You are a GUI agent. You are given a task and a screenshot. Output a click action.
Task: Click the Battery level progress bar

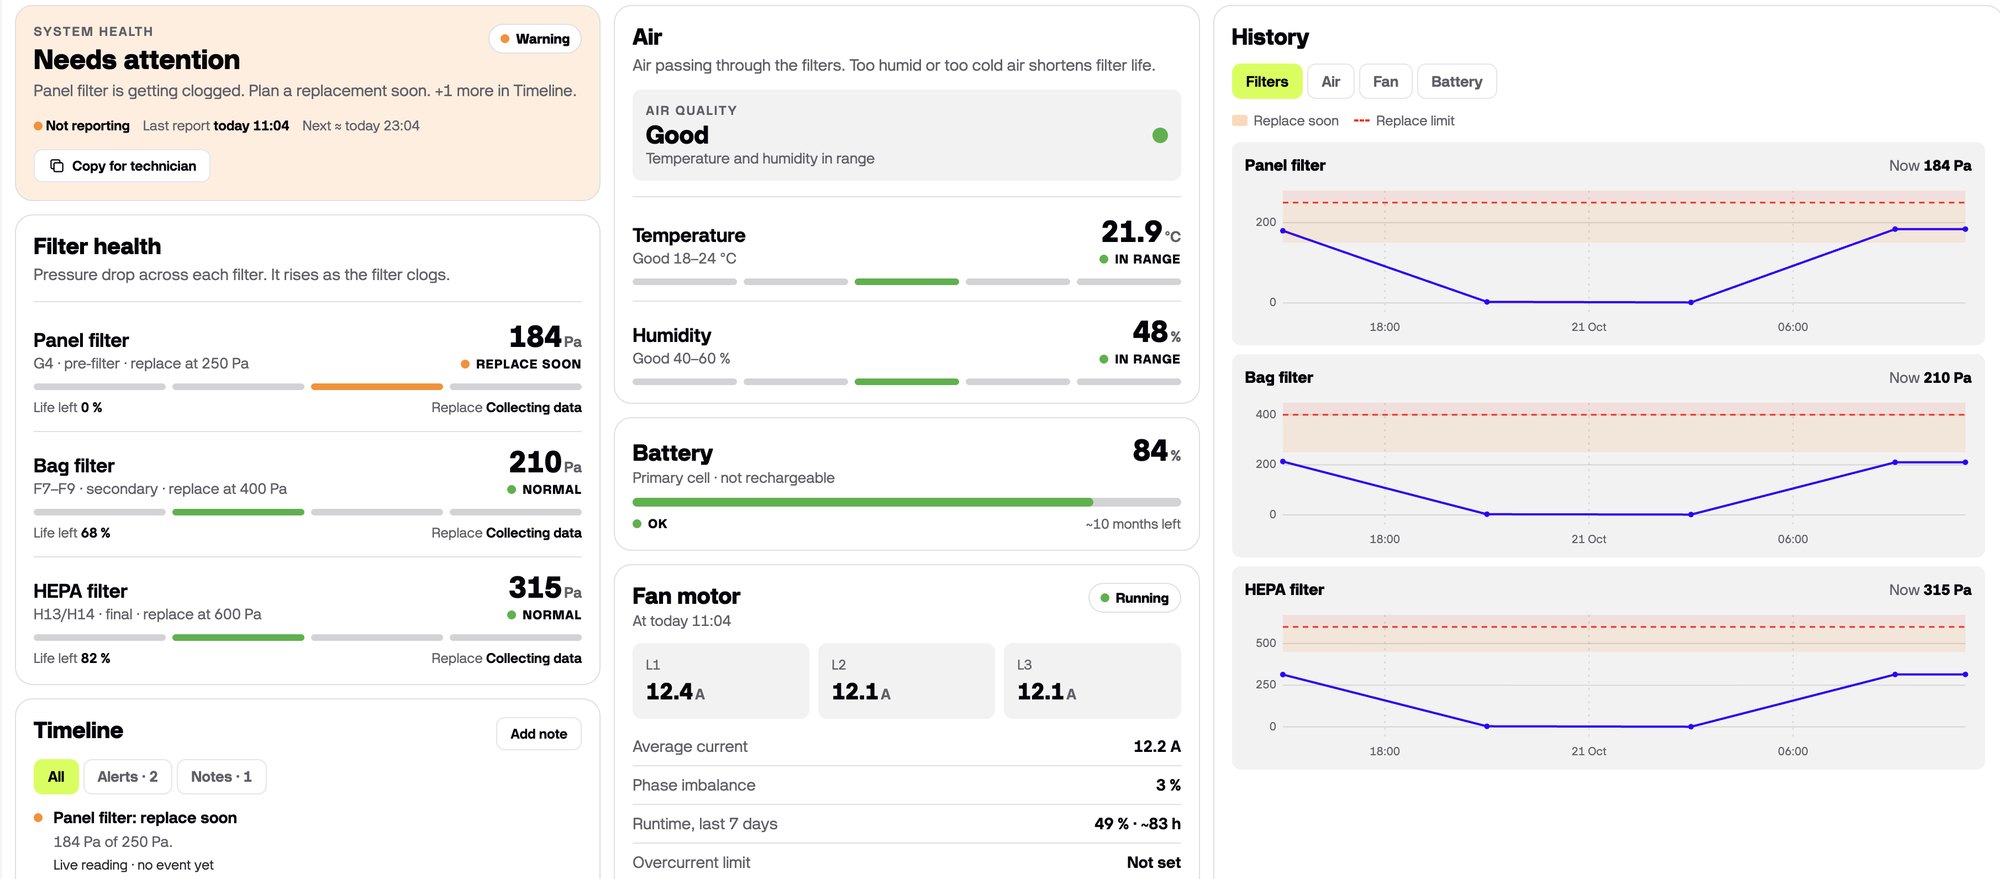tap(906, 502)
